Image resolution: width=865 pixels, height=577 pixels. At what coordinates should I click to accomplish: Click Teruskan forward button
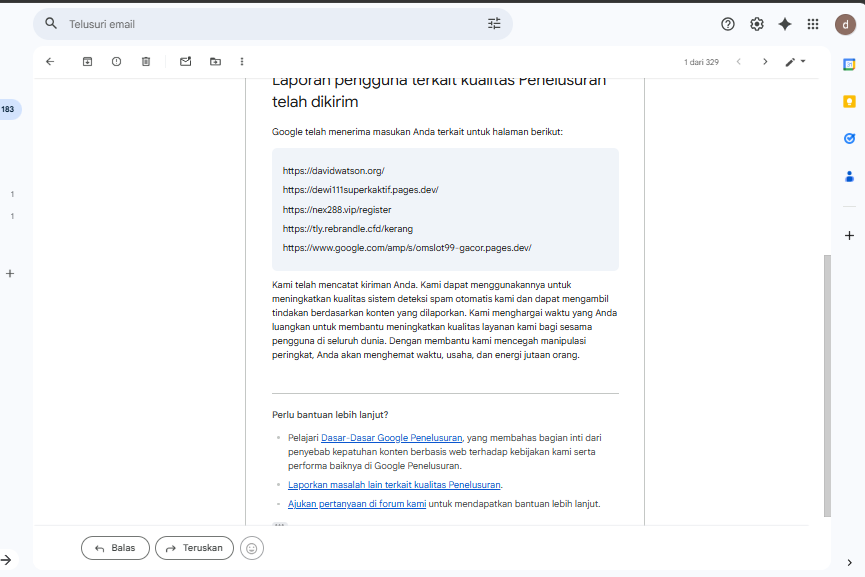(194, 548)
